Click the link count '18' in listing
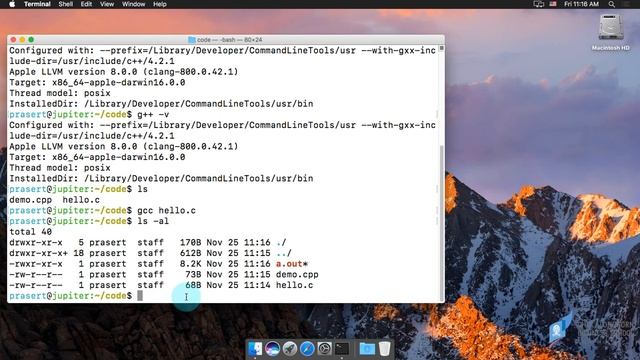Image resolution: width=640 pixels, height=360 pixels. point(78,253)
